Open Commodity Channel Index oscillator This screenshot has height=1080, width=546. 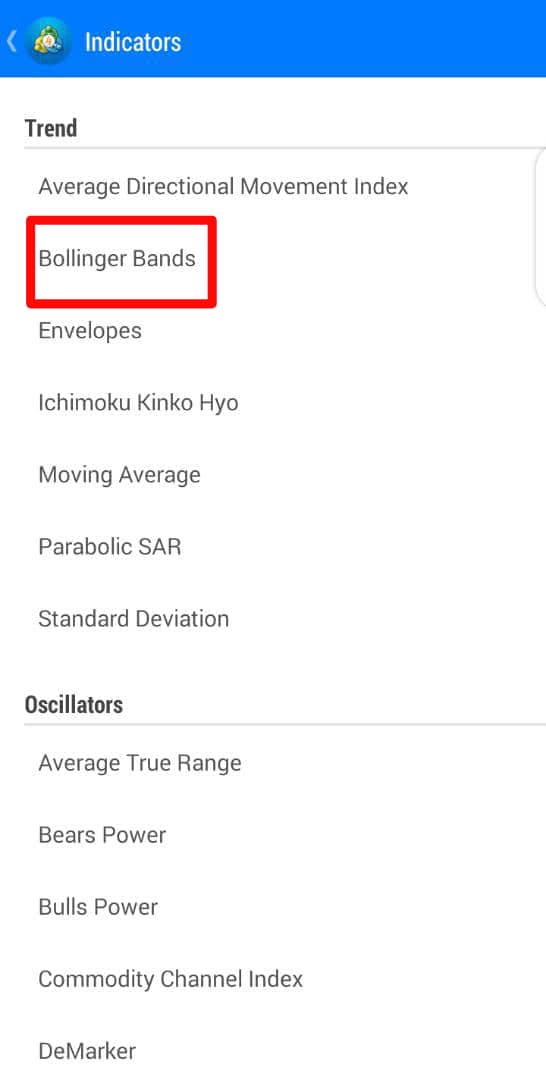(x=273, y=979)
